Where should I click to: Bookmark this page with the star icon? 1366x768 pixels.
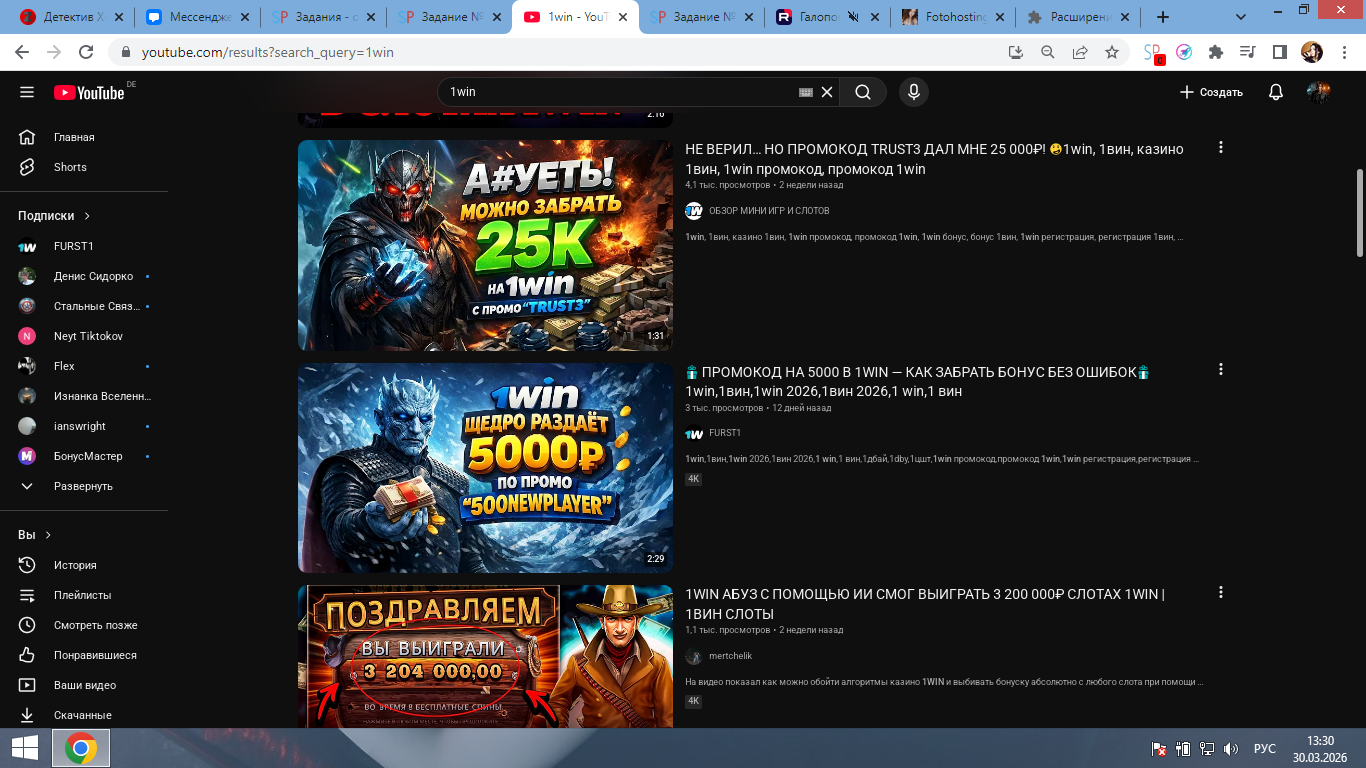coord(1112,52)
